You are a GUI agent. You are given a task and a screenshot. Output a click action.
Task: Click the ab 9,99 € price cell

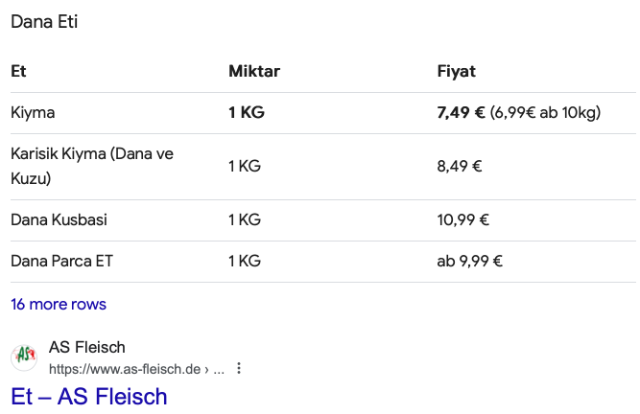(469, 261)
